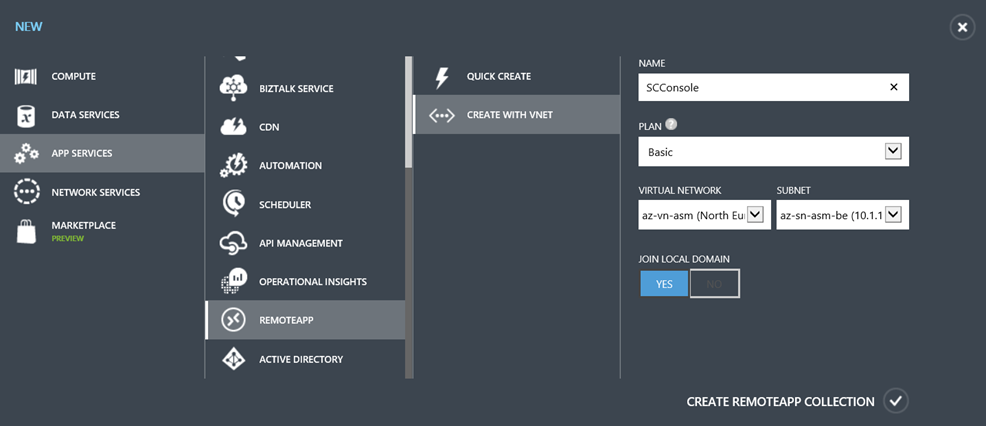Choose the RemoteApp service entry

(306, 320)
